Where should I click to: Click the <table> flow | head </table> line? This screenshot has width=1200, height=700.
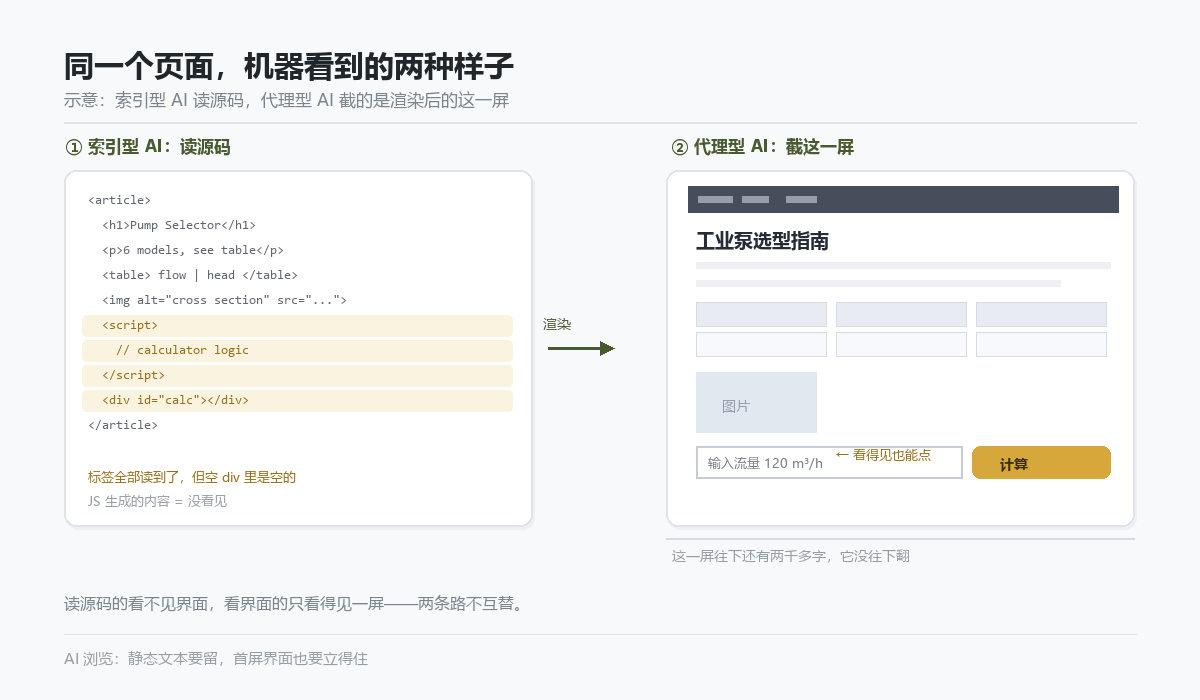pos(200,275)
